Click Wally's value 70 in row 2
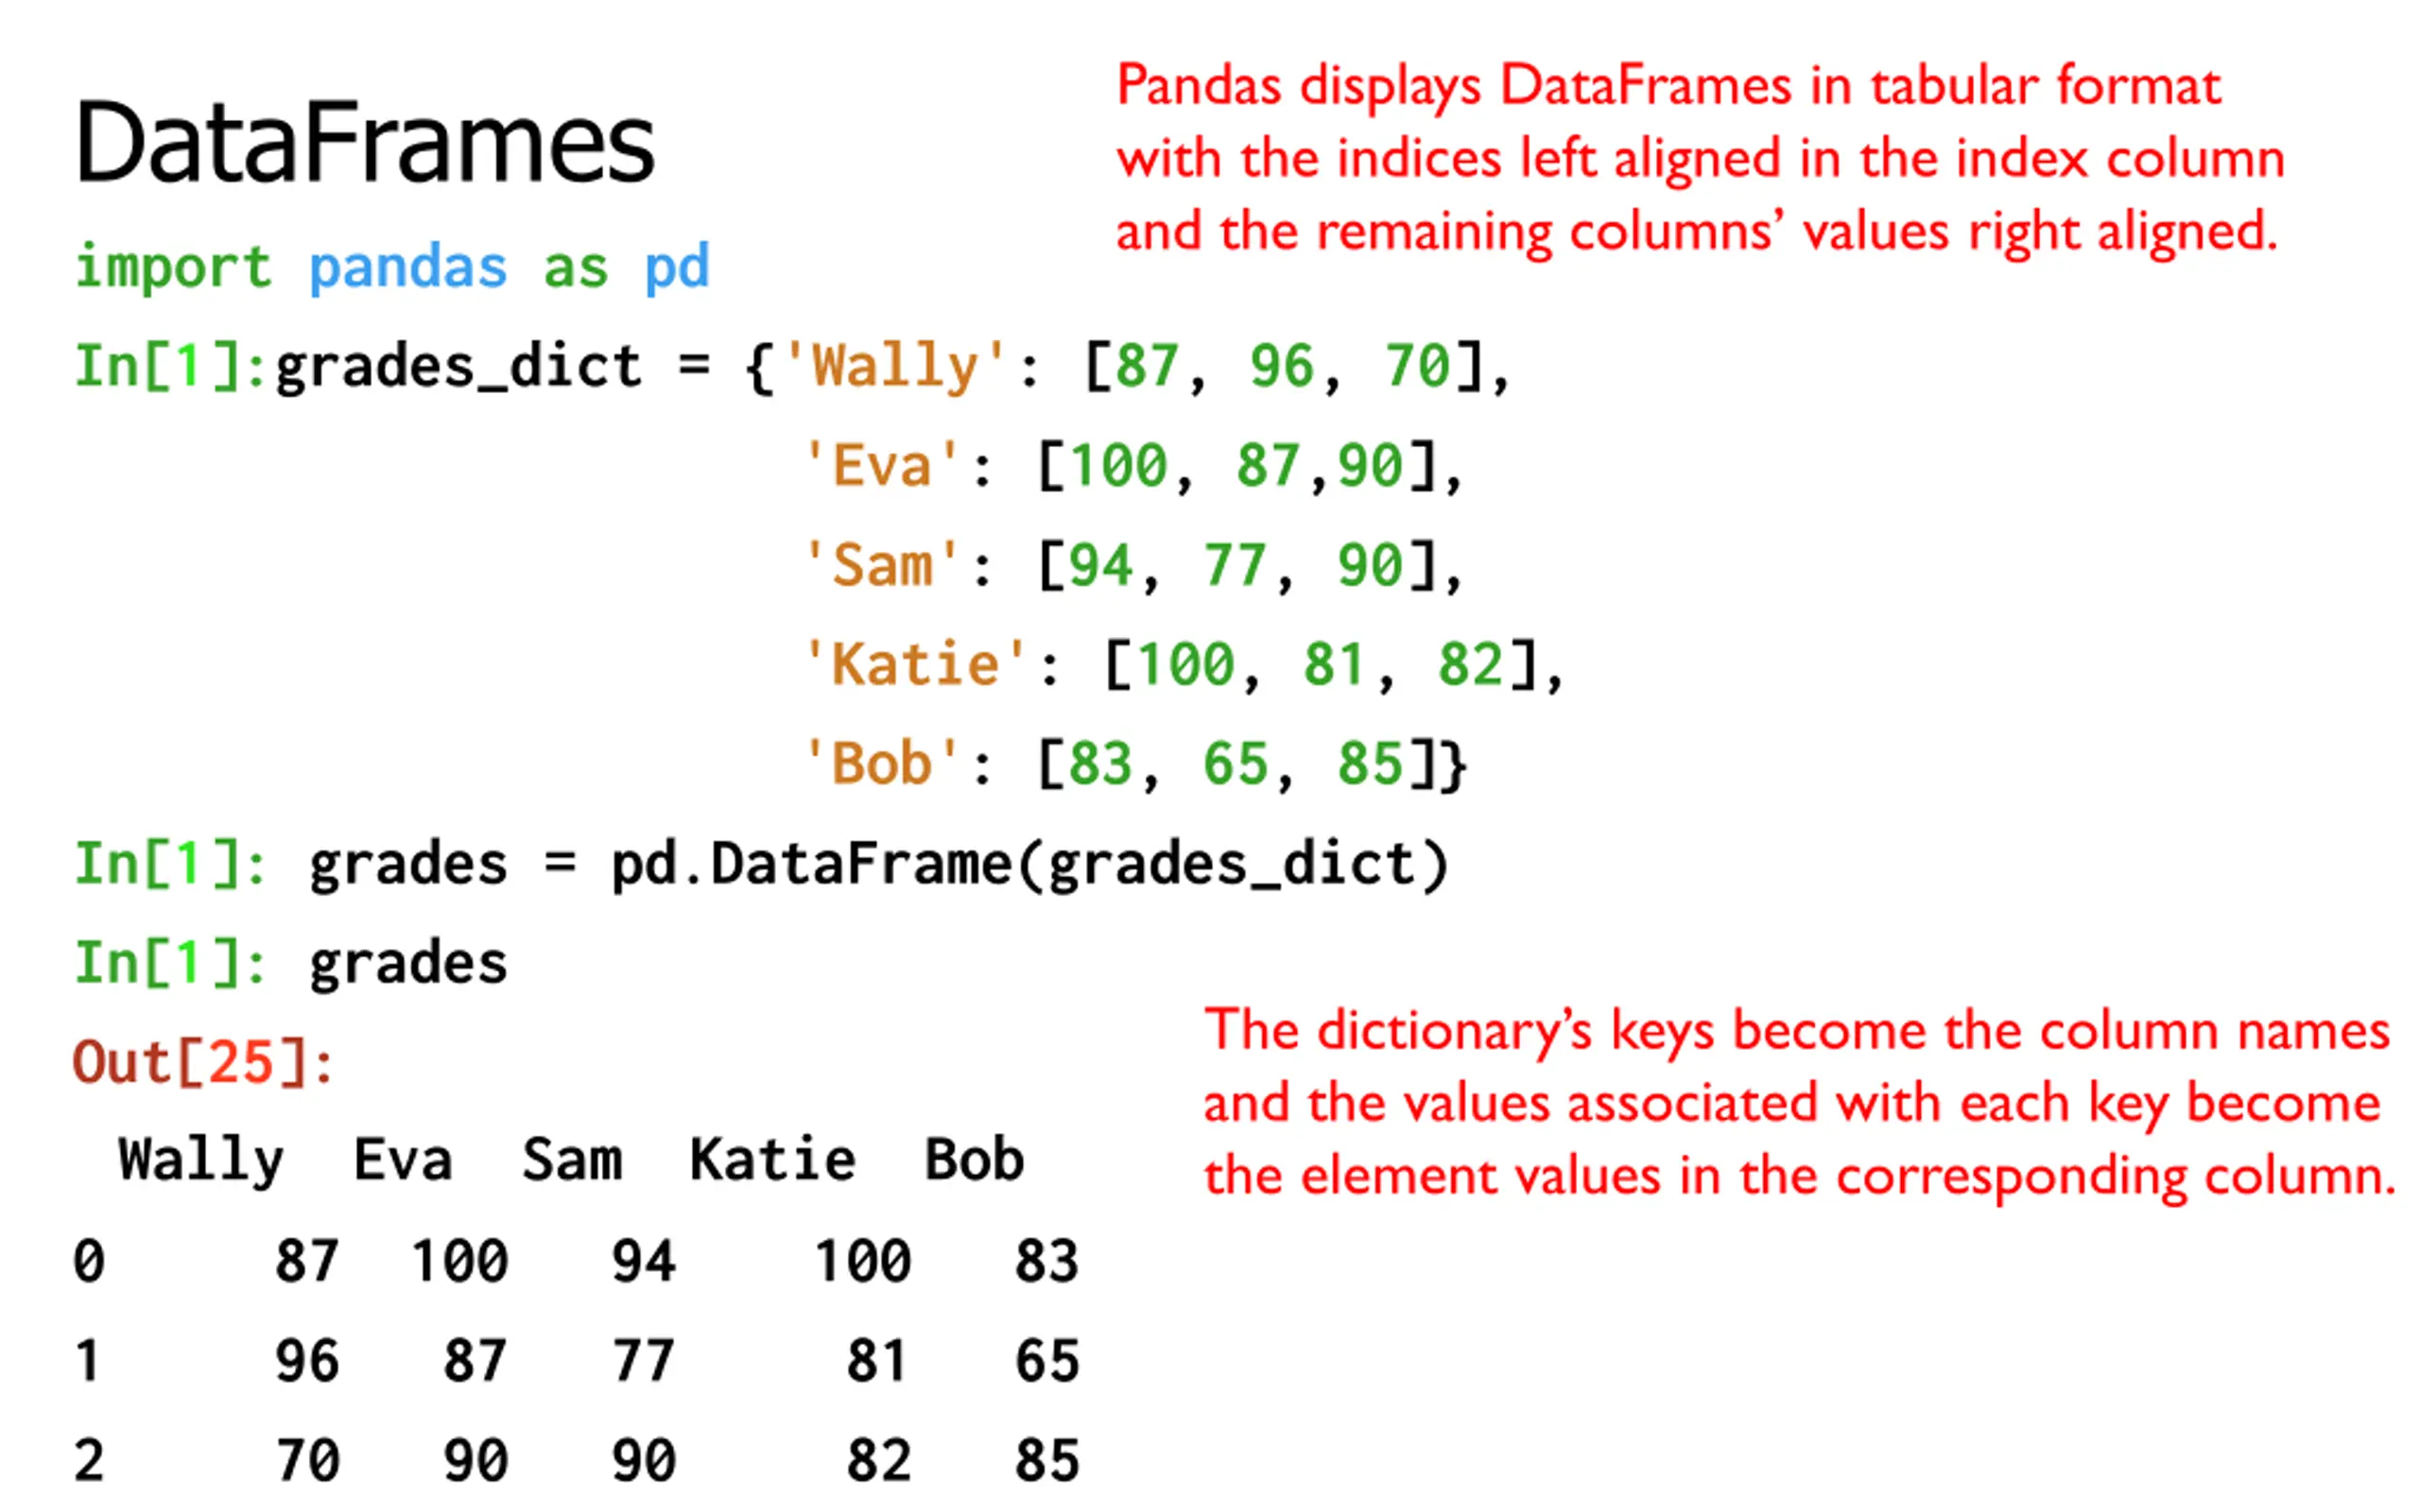 [x=308, y=1461]
